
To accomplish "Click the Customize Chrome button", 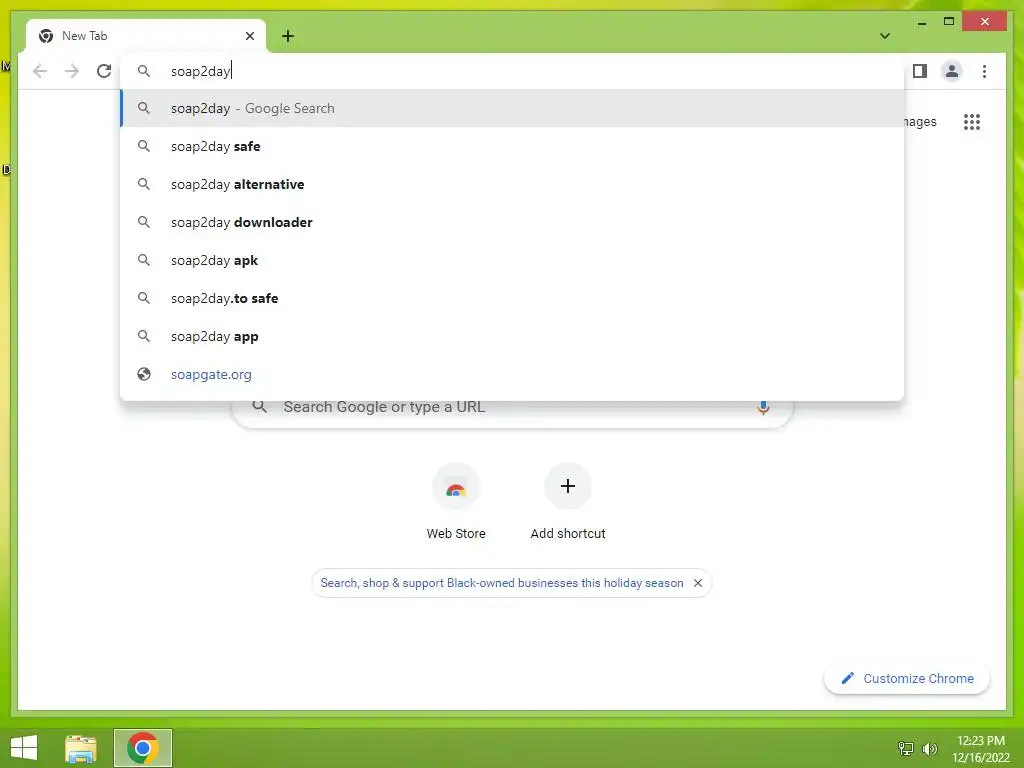I will tap(907, 679).
